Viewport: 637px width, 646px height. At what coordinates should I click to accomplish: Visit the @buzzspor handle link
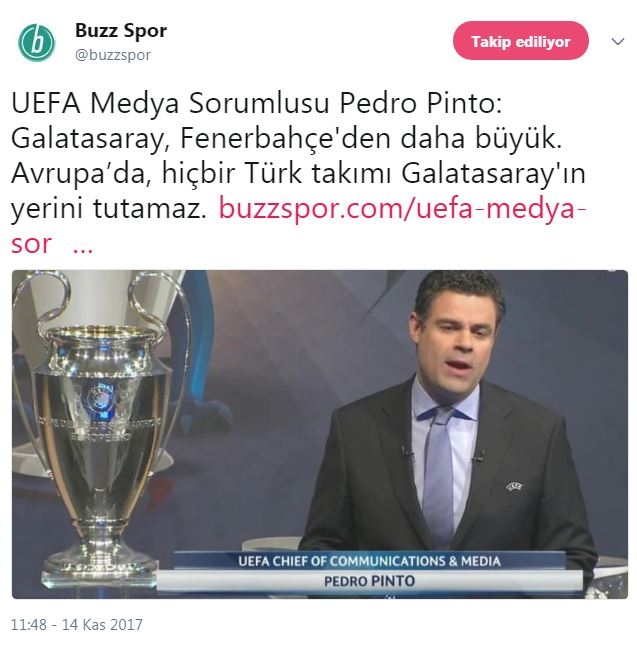[x=113, y=55]
